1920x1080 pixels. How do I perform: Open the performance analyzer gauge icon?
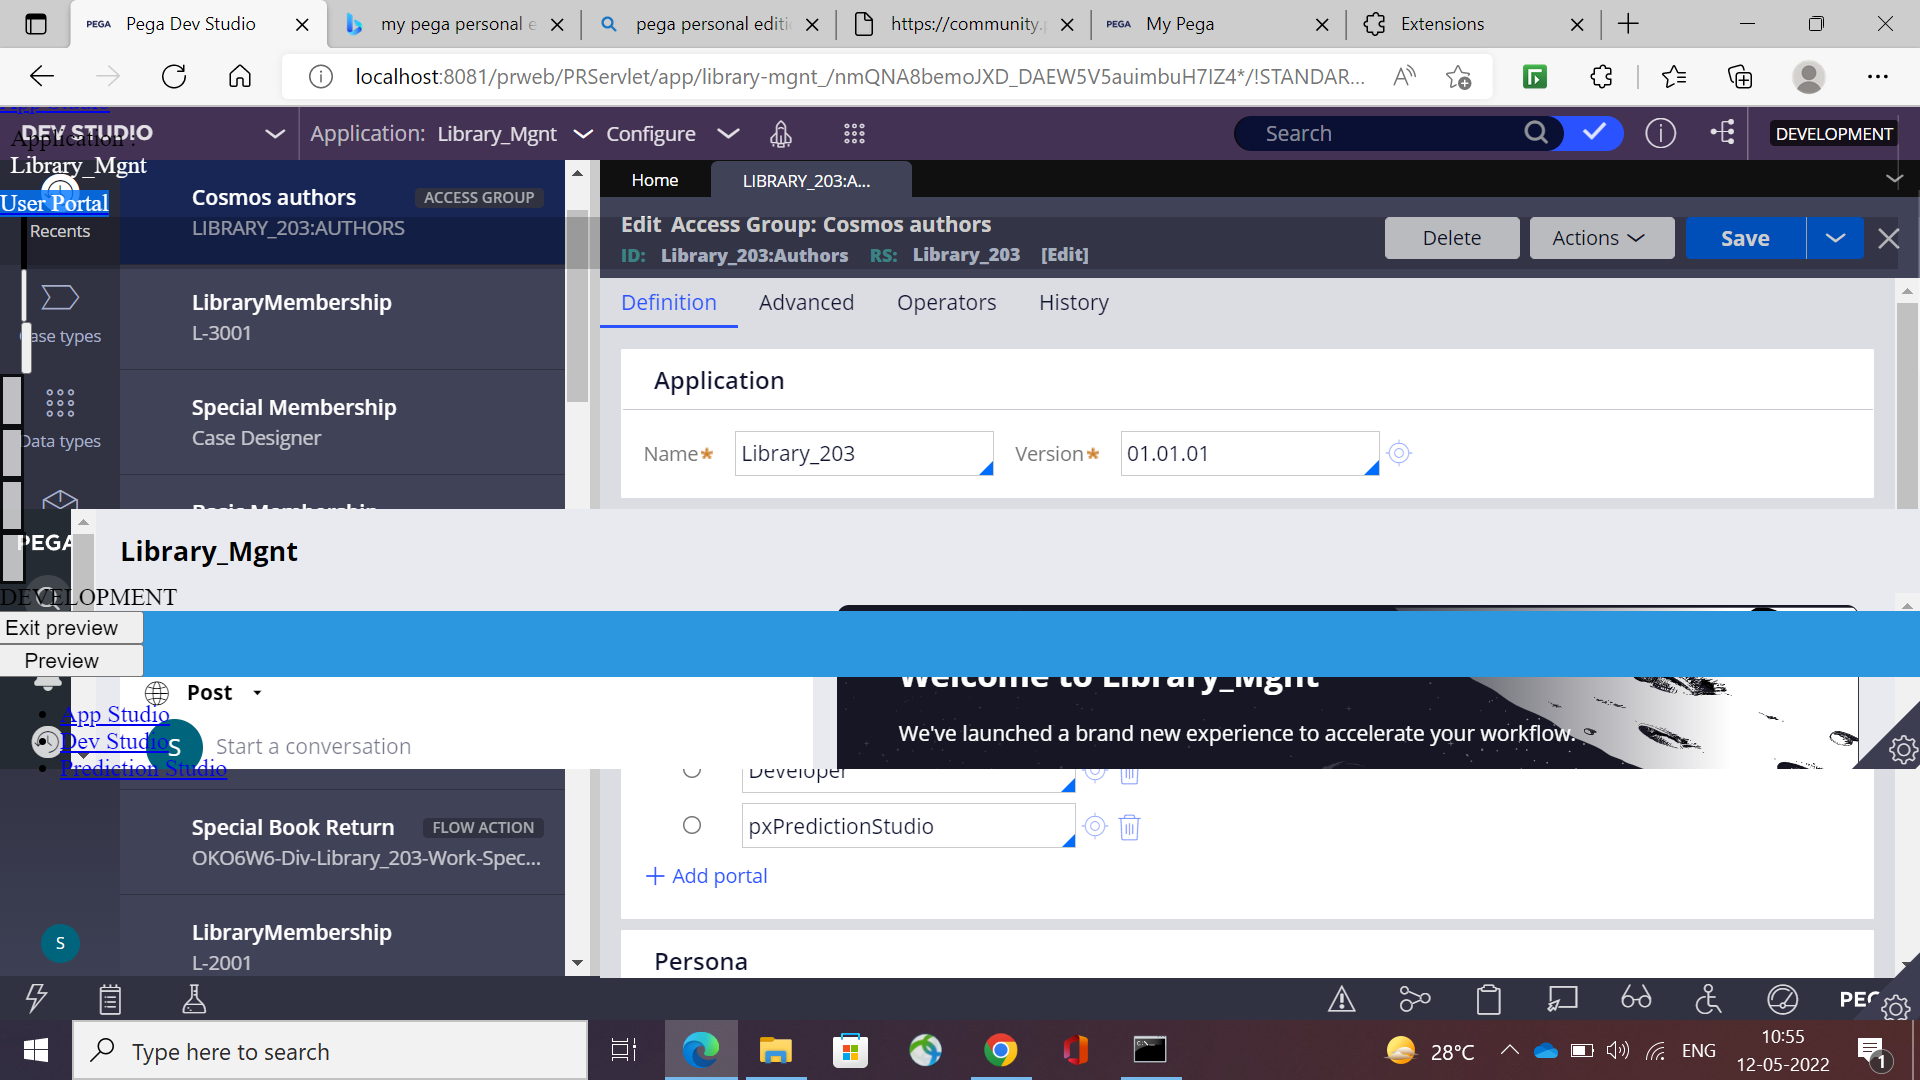(1783, 998)
